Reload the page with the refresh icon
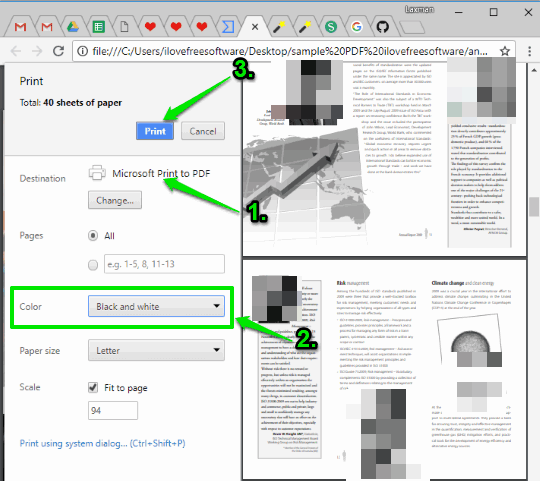 (59, 51)
